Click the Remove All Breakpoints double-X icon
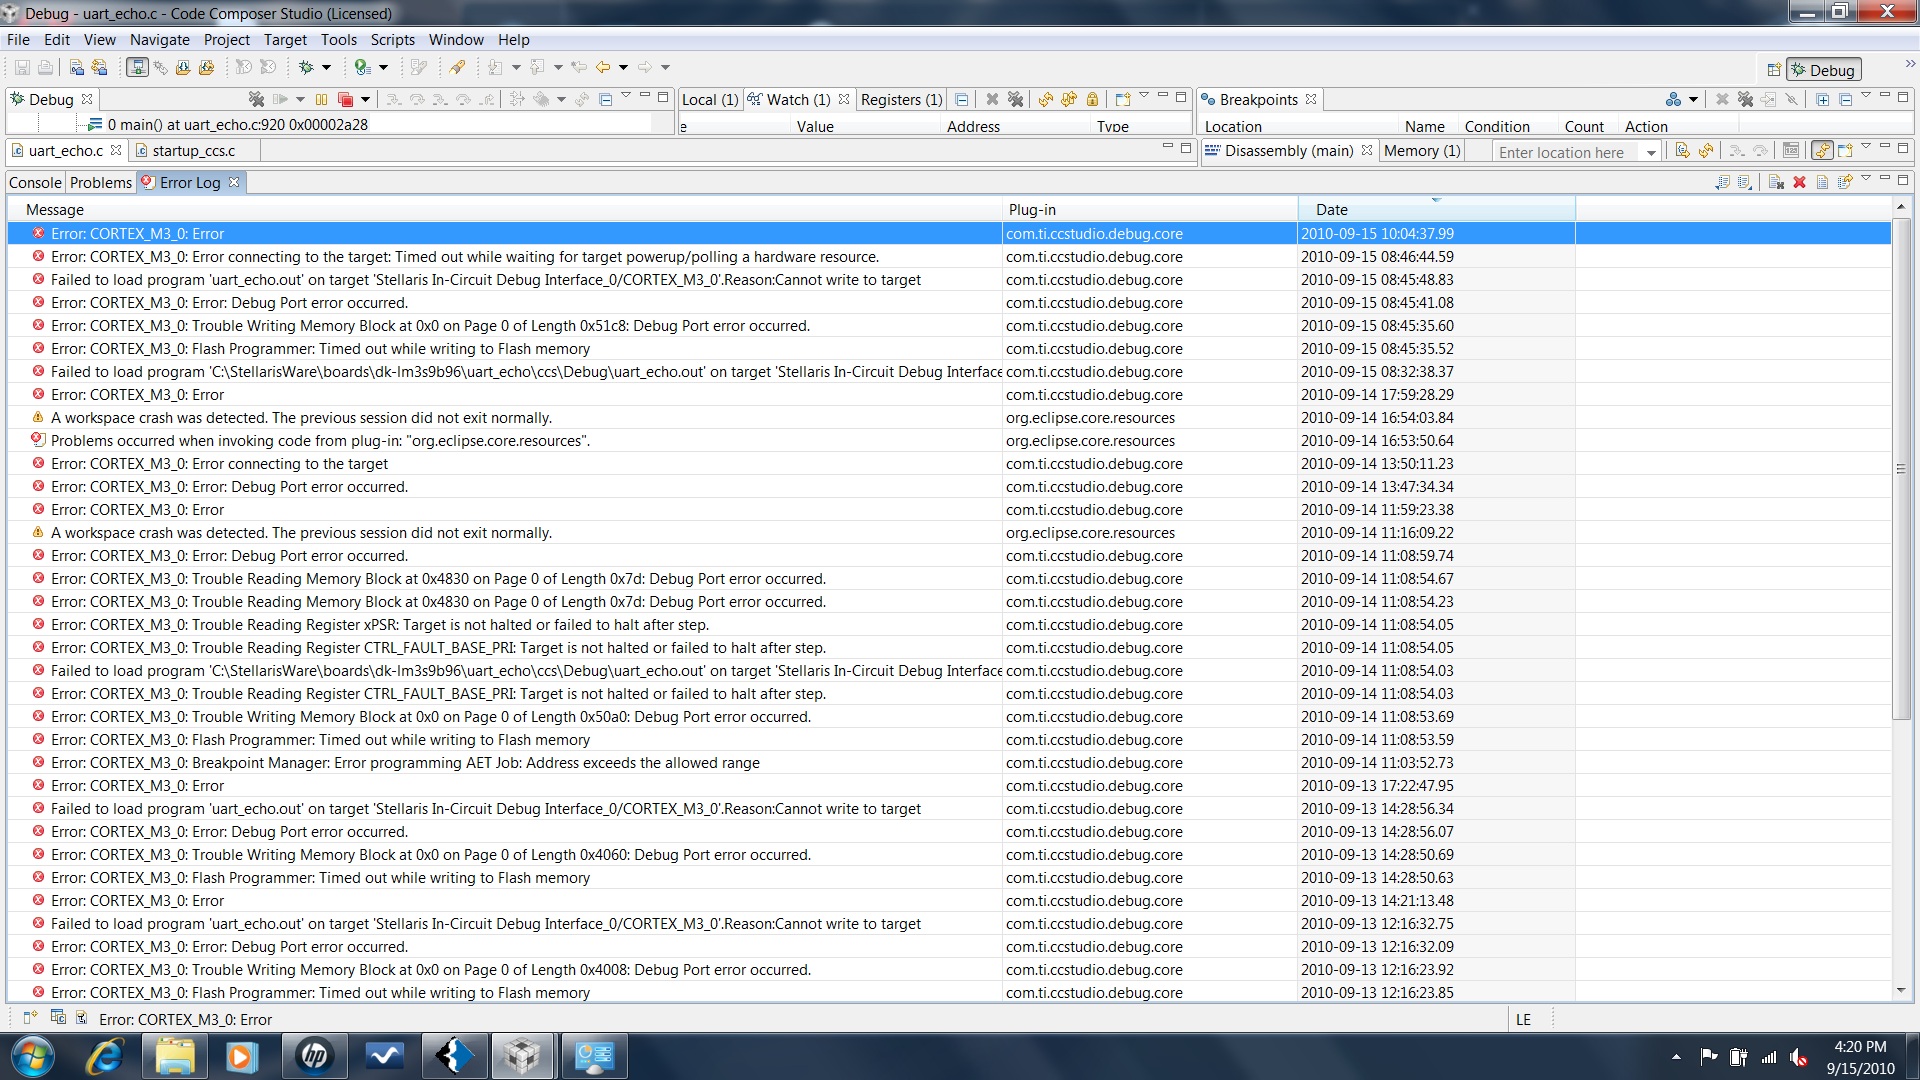This screenshot has width=1920, height=1080. (x=1745, y=99)
